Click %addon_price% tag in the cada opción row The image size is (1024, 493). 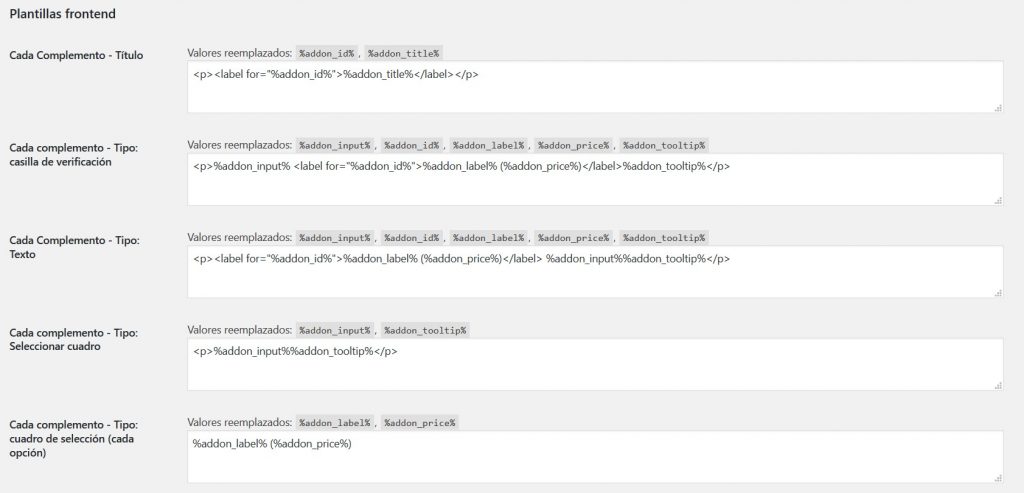point(418,423)
